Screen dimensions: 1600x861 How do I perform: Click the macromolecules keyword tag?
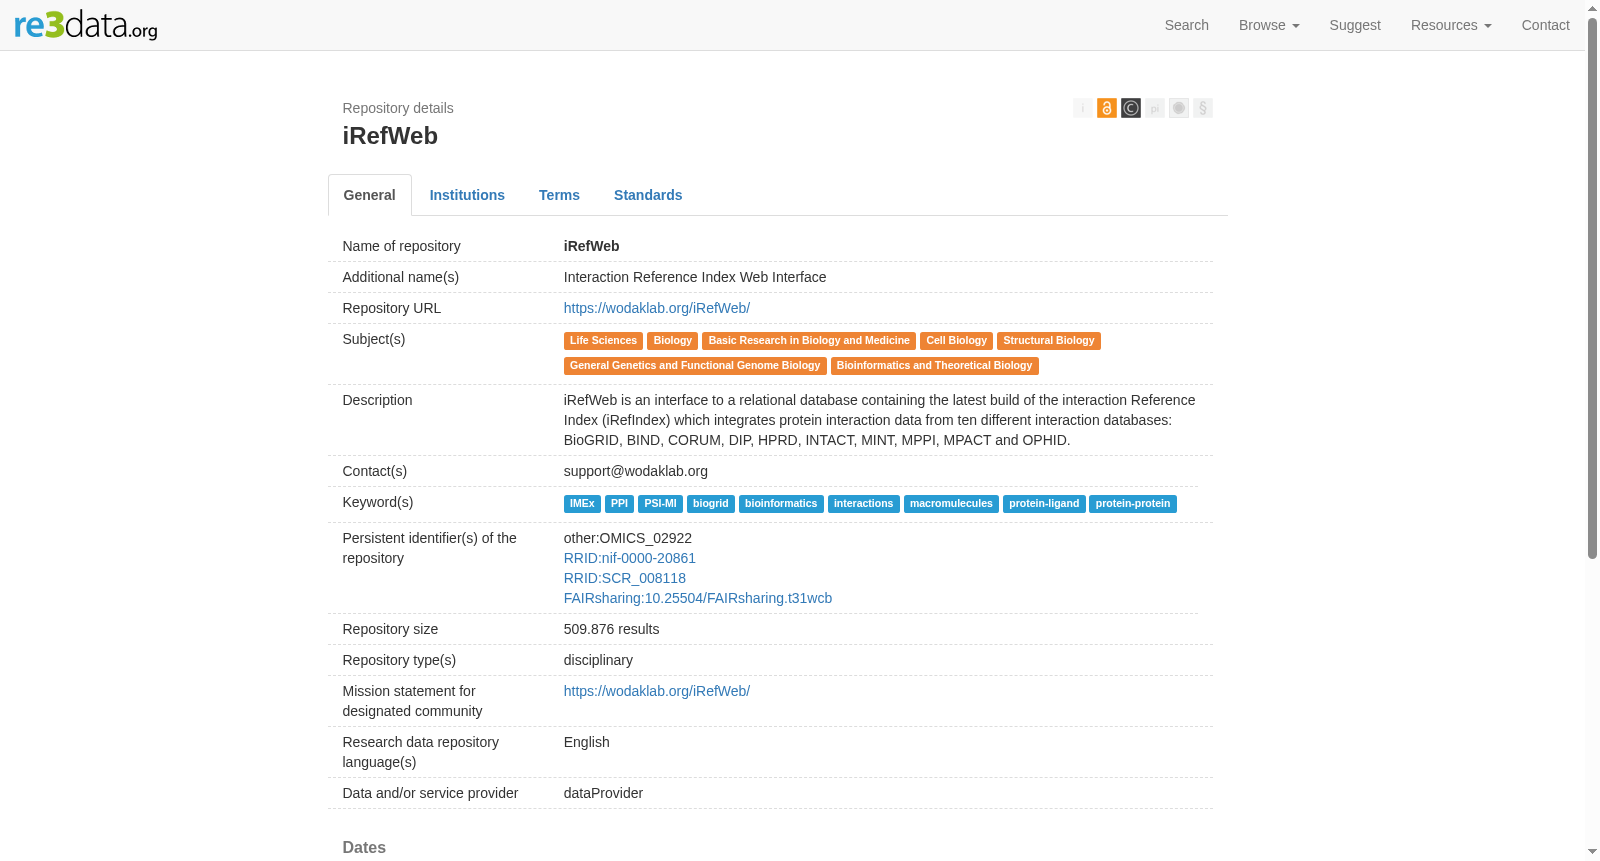click(951, 504)
